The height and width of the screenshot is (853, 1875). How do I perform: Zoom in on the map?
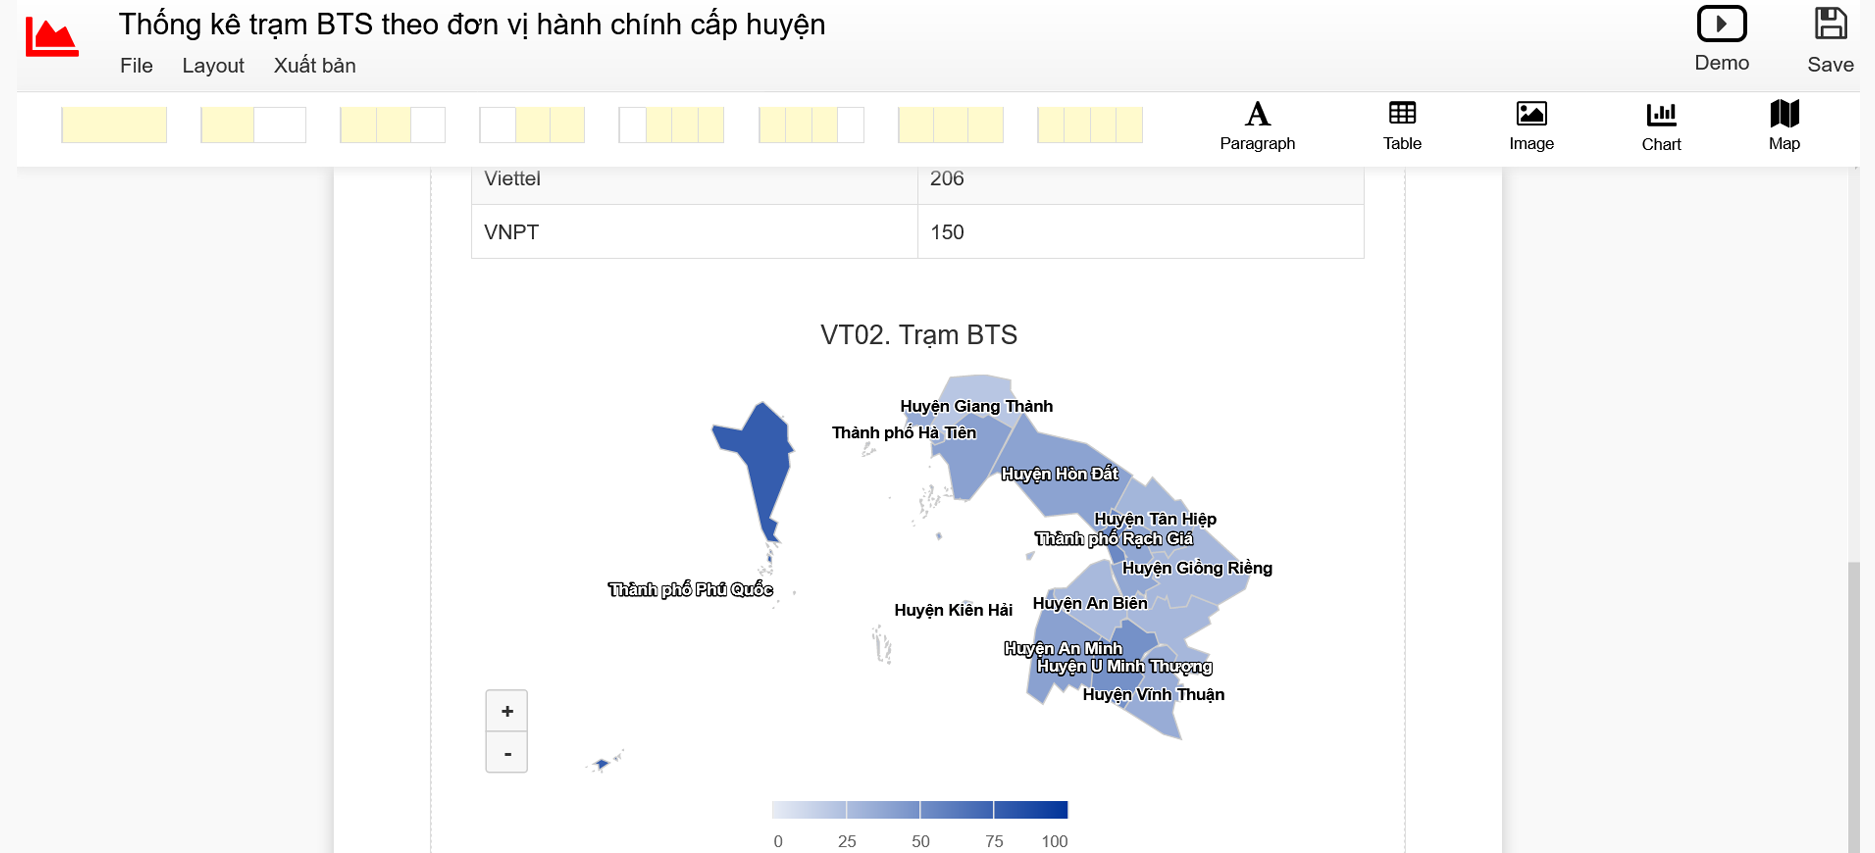(x=507, y=711)
